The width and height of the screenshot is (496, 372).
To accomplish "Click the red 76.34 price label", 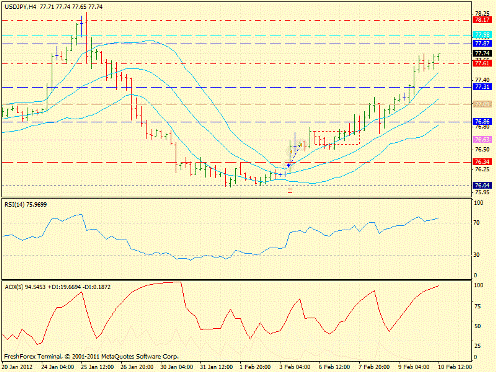I will click(x=482, y=162).
